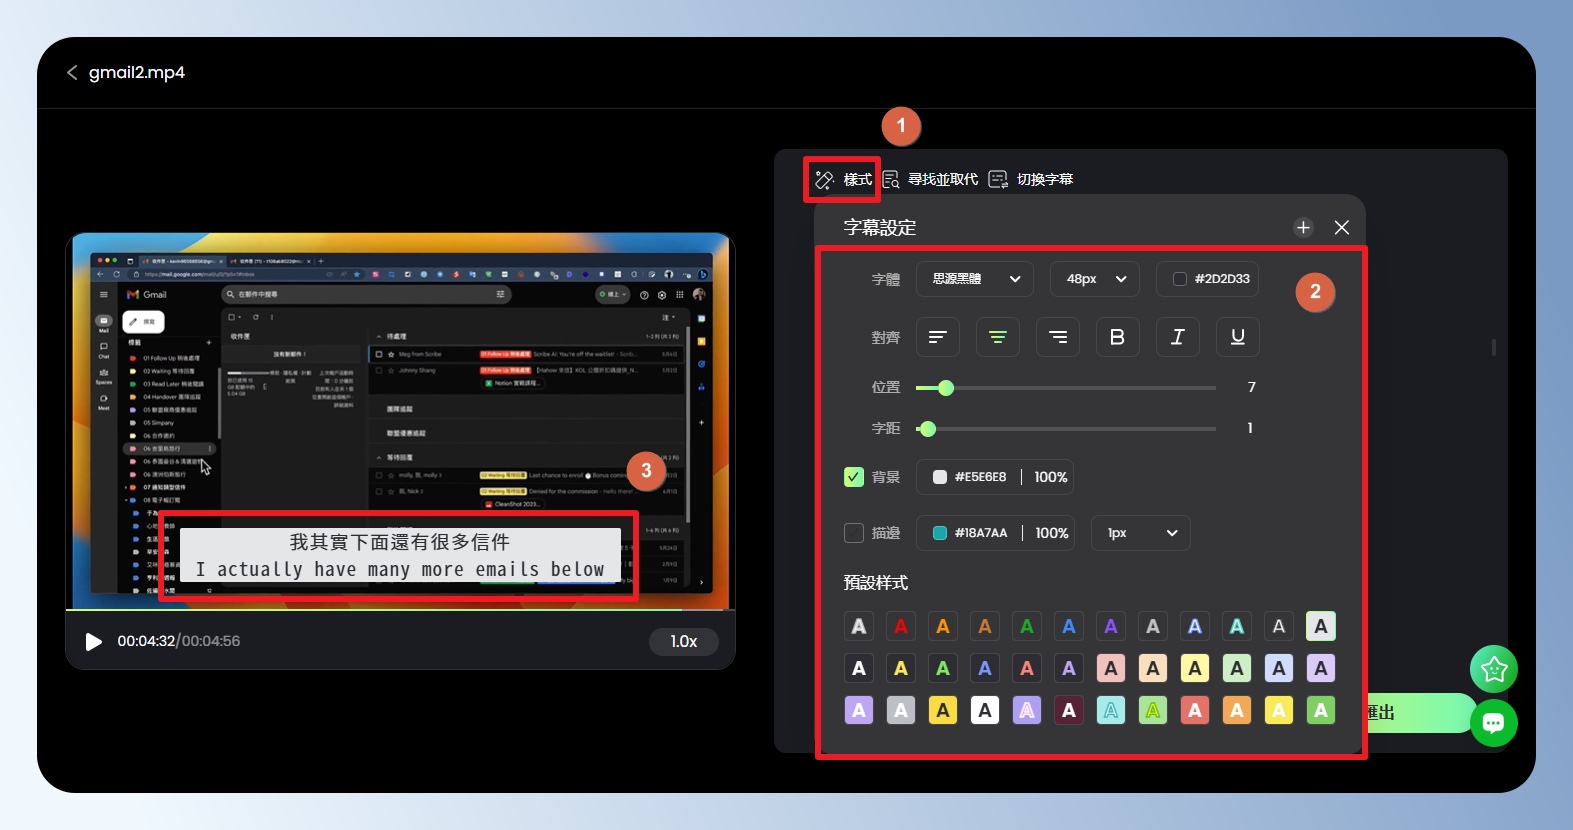Viewport: 1573px width, 830px height.
Task: Enable the 描邊 stroke checkbox
Action: coord(854,533)
